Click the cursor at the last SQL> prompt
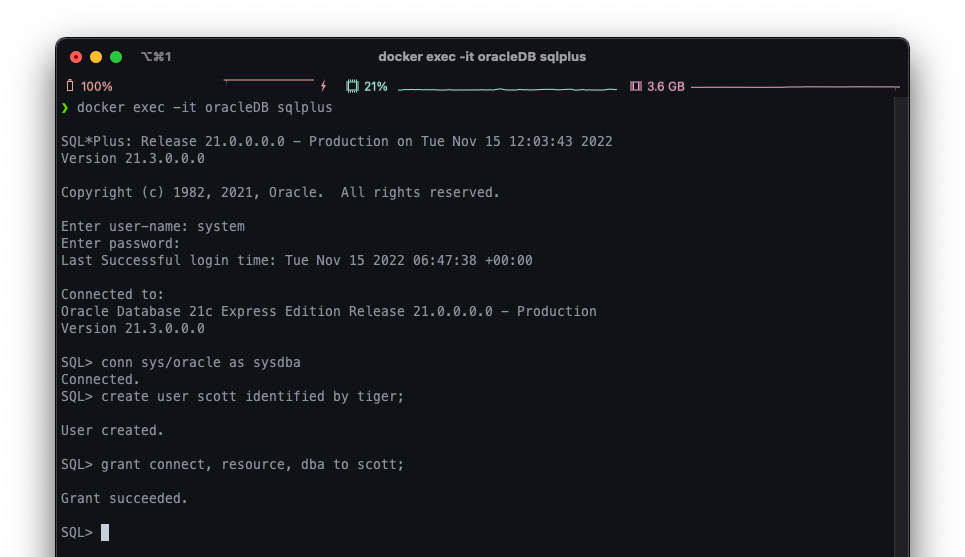The width and height of the screenshot is (965, 557). (105, 532)
